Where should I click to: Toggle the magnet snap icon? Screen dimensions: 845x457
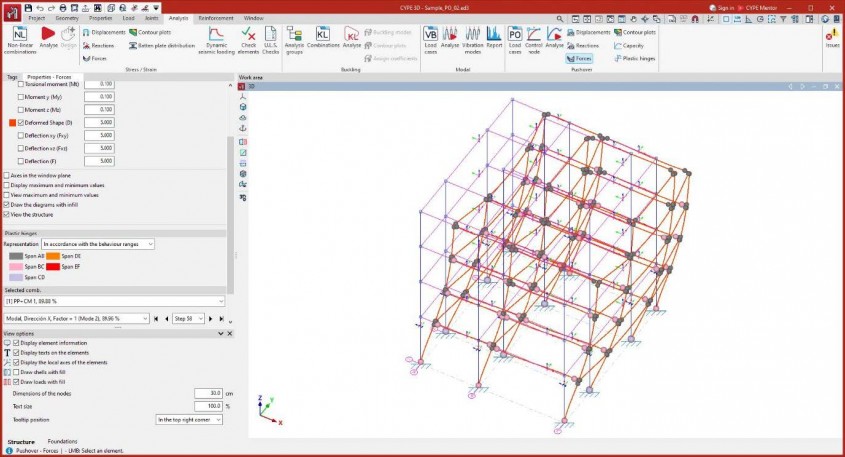pos(695,19)
